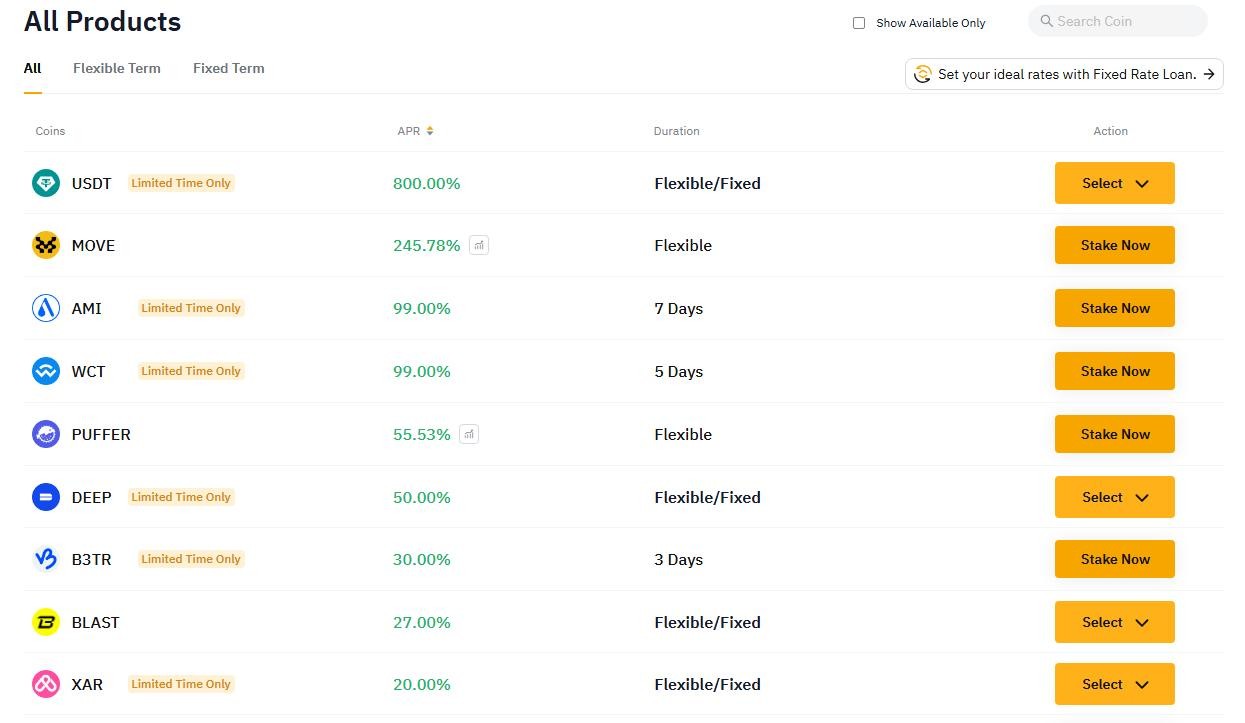The width and height of the screenshot is (1245, 723).
Task: Click the 30.00% APR value
Action: [422, 559]
